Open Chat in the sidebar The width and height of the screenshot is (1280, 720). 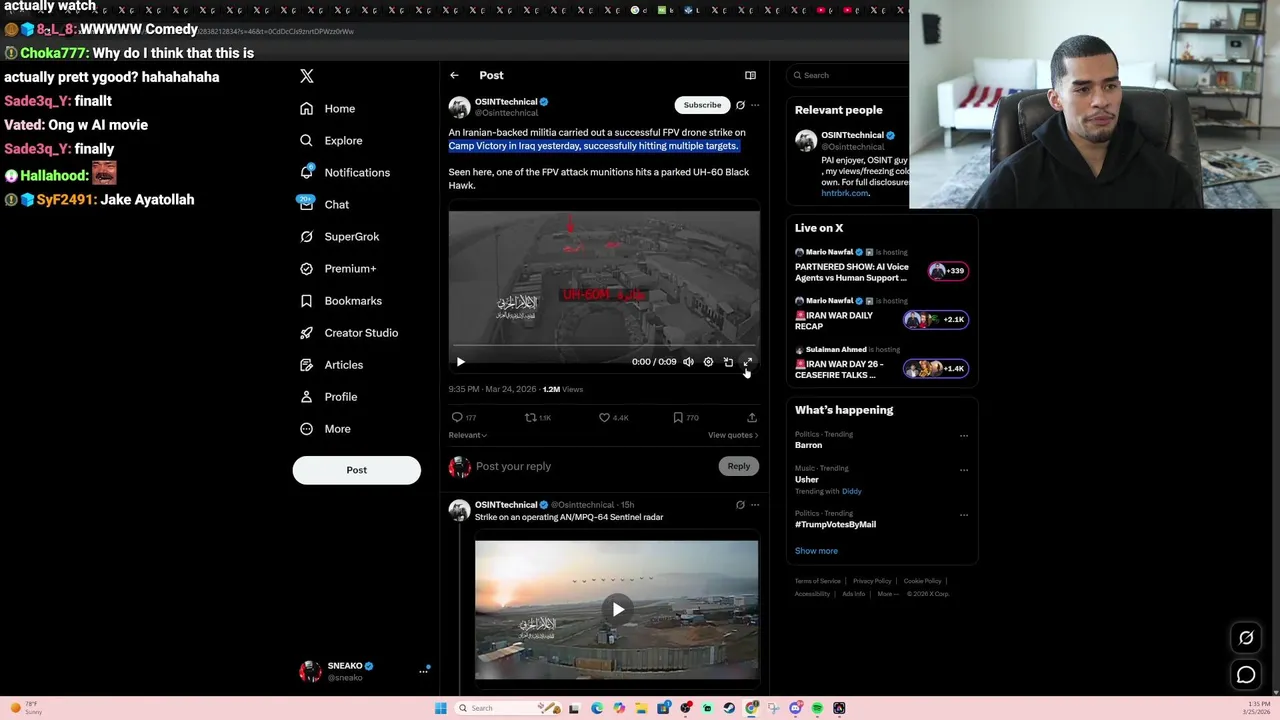point(324,205)
